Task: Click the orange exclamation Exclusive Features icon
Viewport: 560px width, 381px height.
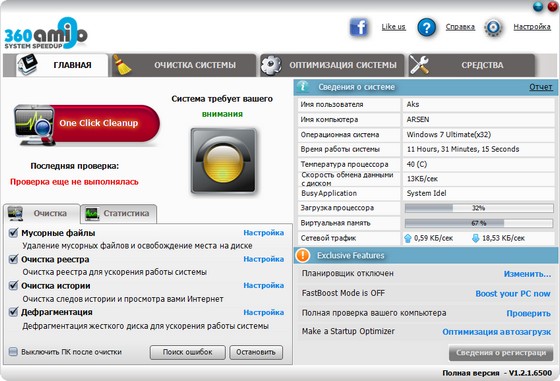Action: coord(303,255)
